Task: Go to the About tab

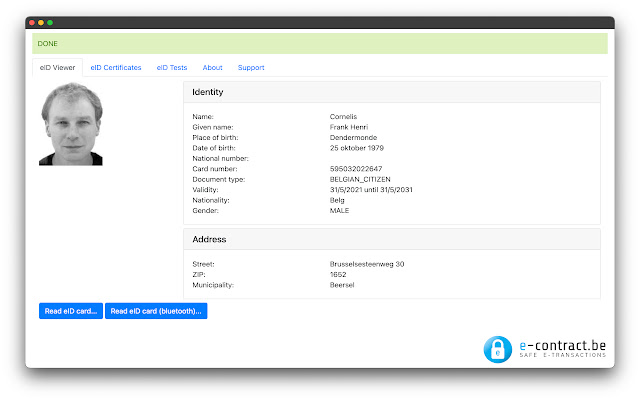Action: point(213,67)
